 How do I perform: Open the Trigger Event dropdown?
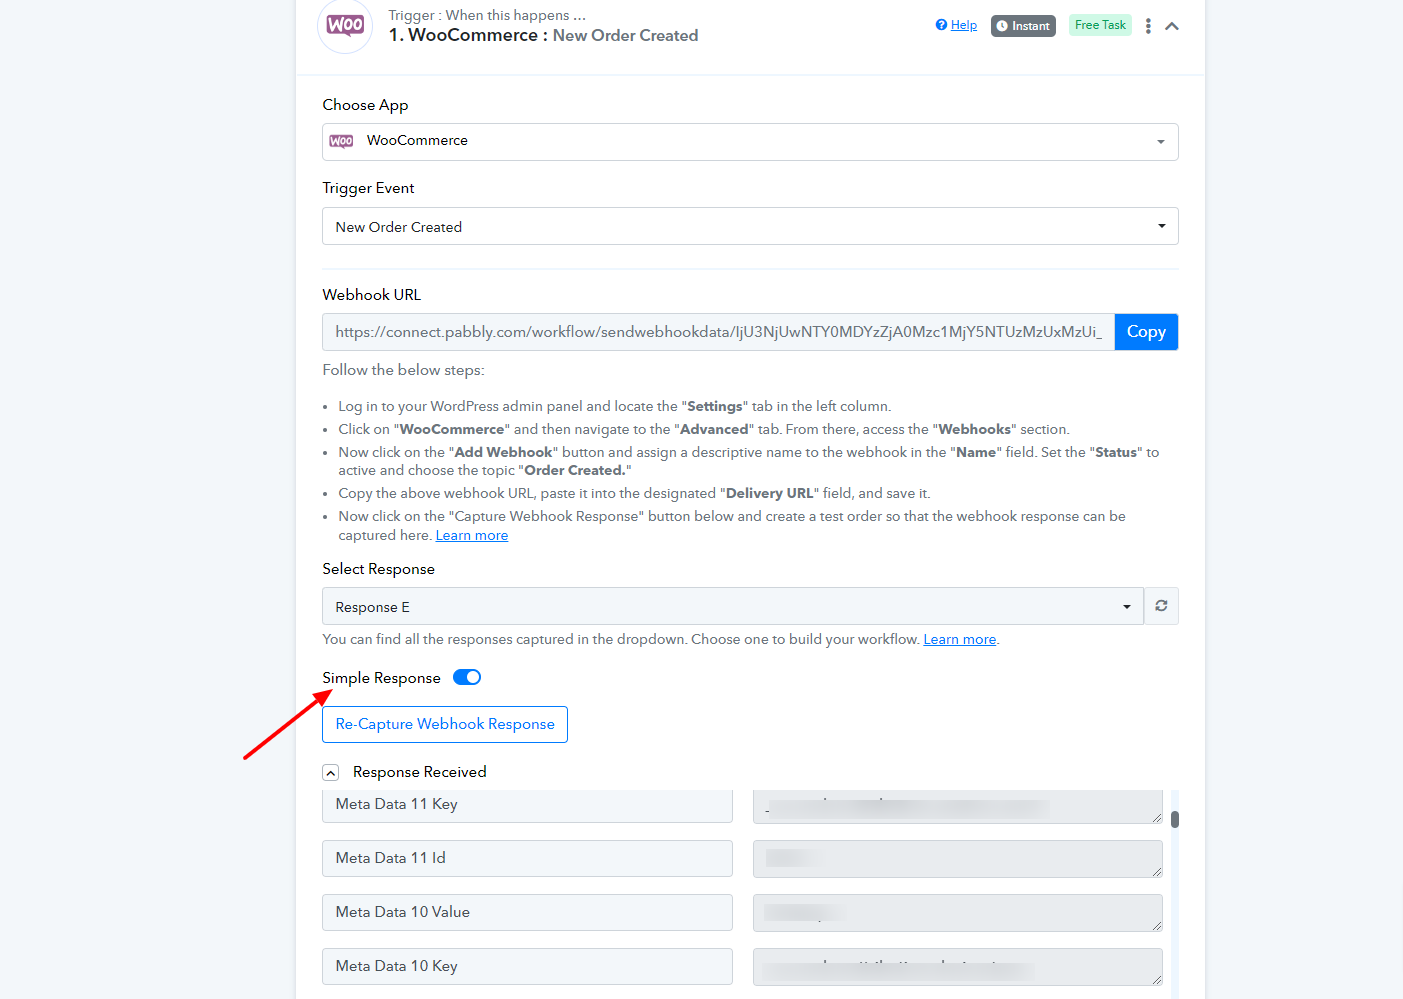point(750,226)
